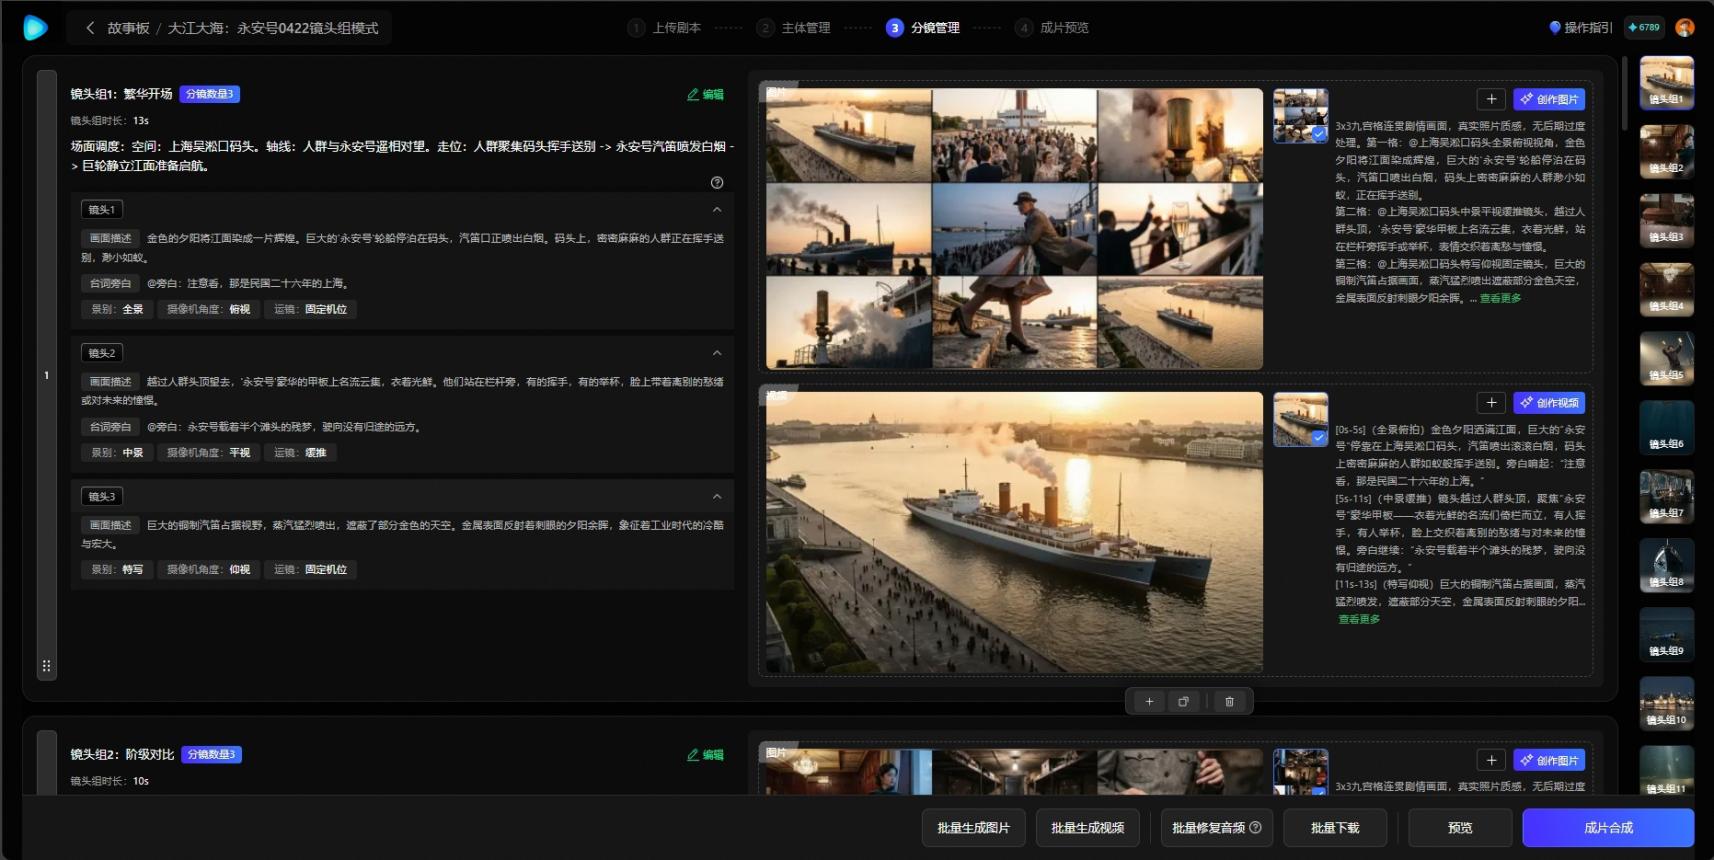Click the plus button beside 创作视频

1491,402
